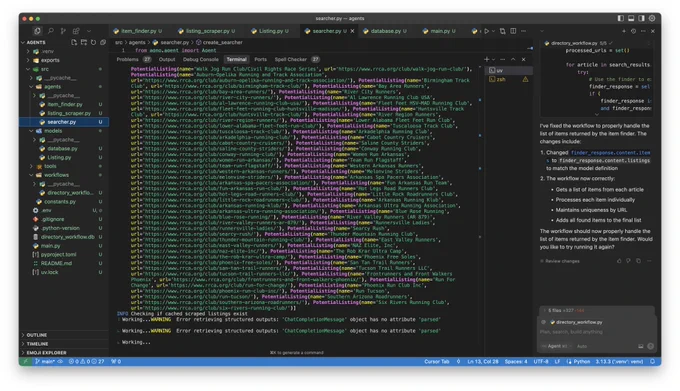Viewport: 680px width, 391px height.
Task: Open the listing_scraper.py editor tab
Action: [x=207, y=31]
